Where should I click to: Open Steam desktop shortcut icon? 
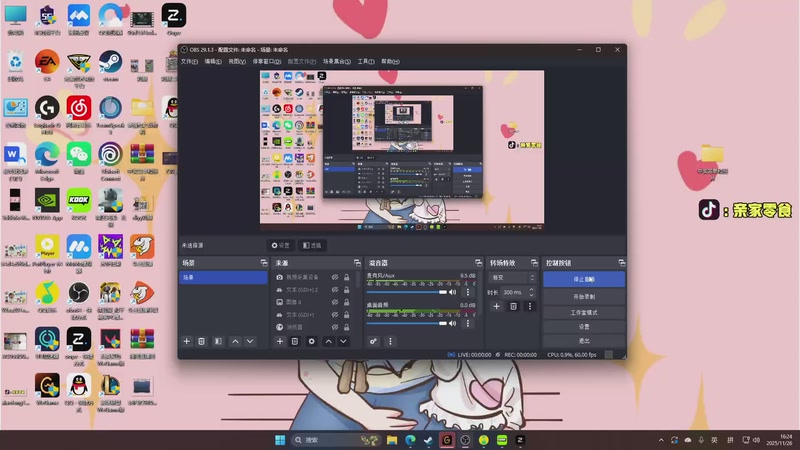(110, 62)
